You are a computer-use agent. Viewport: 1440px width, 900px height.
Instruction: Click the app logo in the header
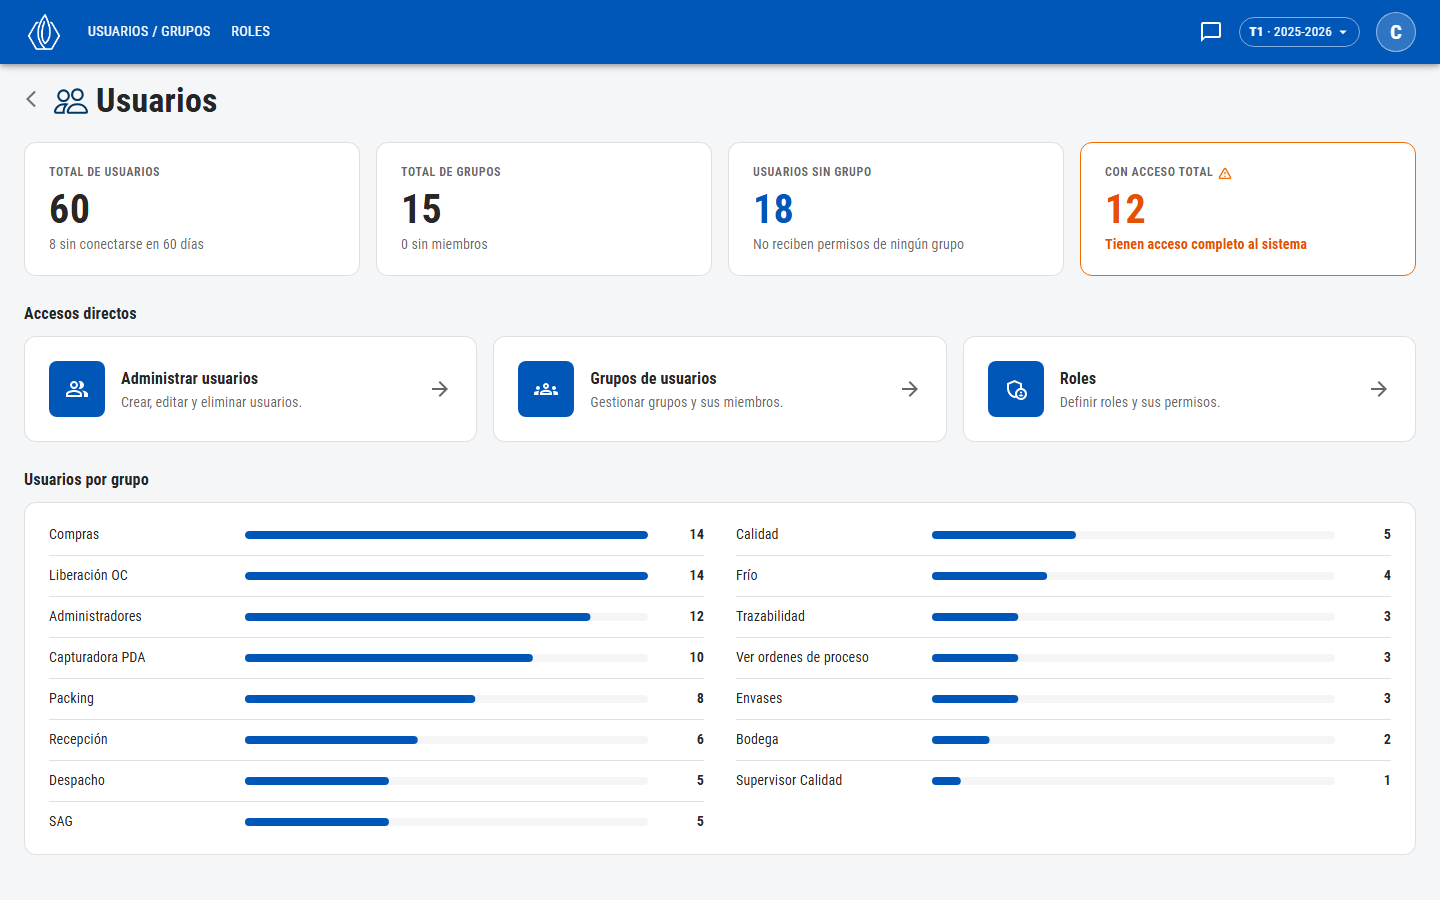click(44, 32)
